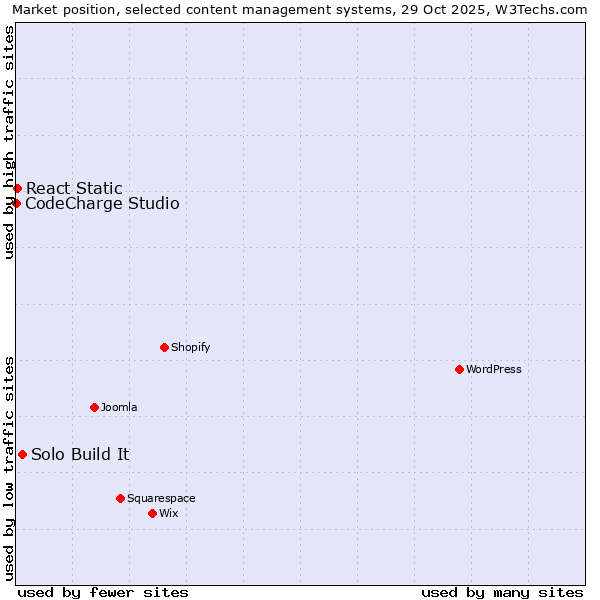Click the chart title at the top
Screen dimensions: 600x600
(x=300, y=10)
